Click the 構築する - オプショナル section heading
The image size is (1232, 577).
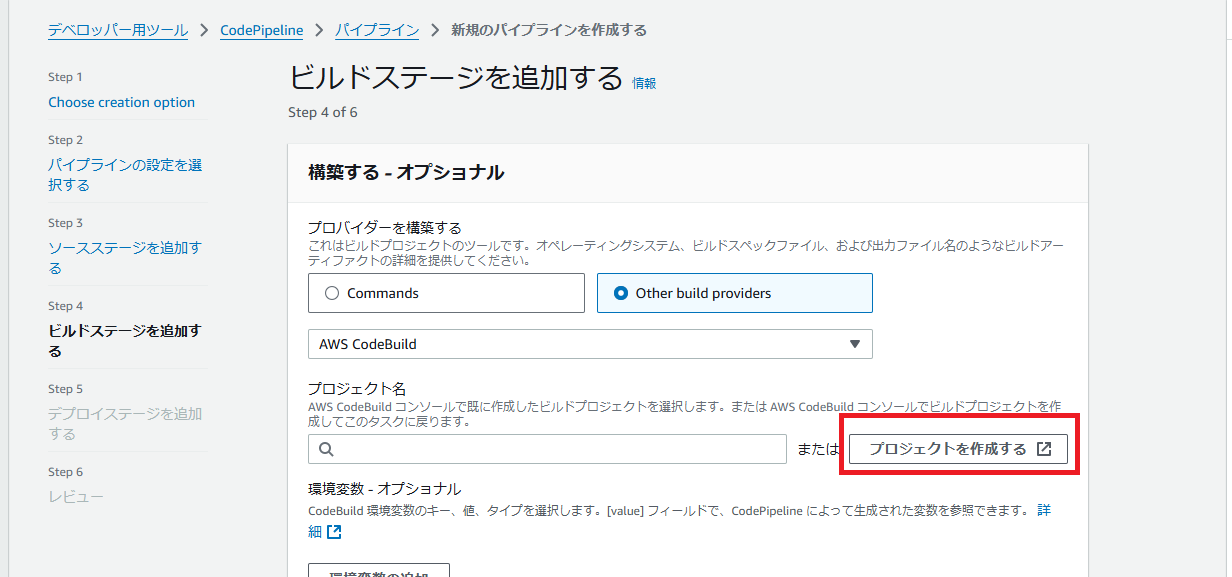[406, 173]
